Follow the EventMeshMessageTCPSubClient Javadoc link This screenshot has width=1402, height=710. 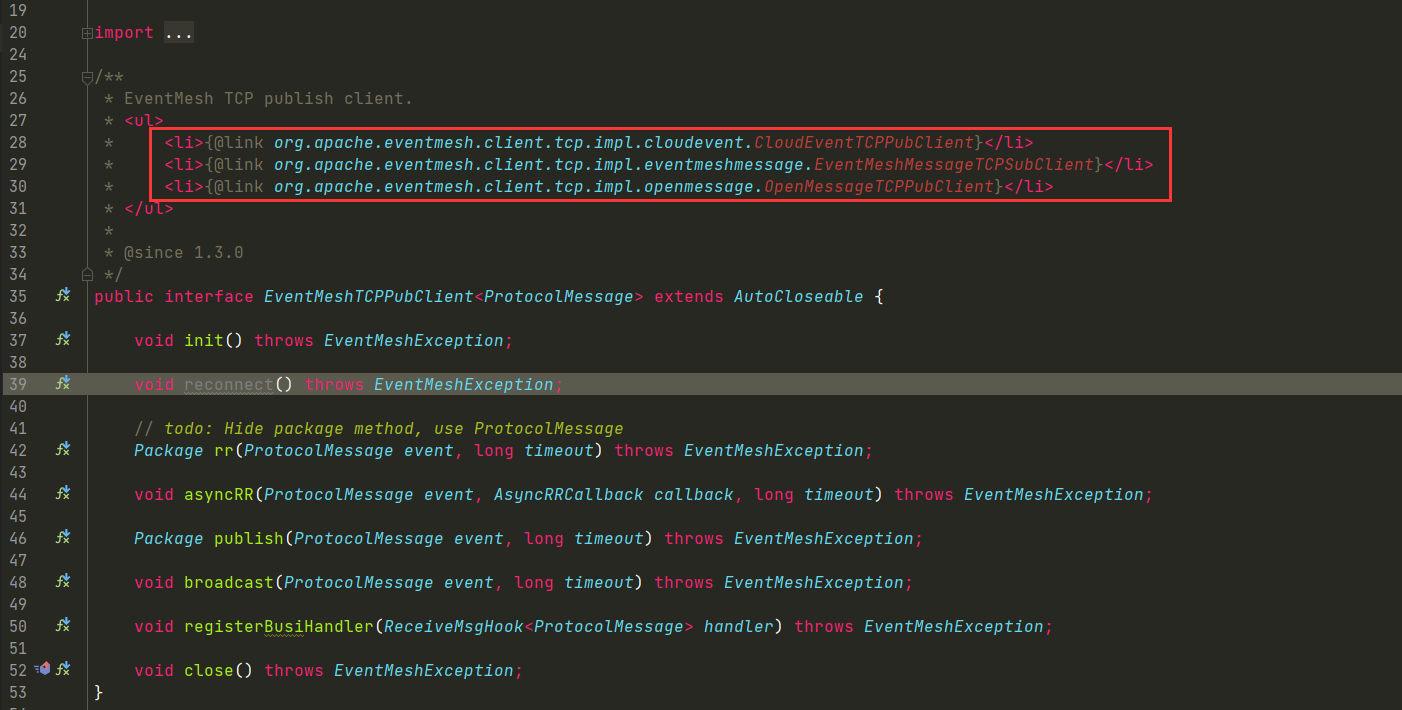(954, 164)
